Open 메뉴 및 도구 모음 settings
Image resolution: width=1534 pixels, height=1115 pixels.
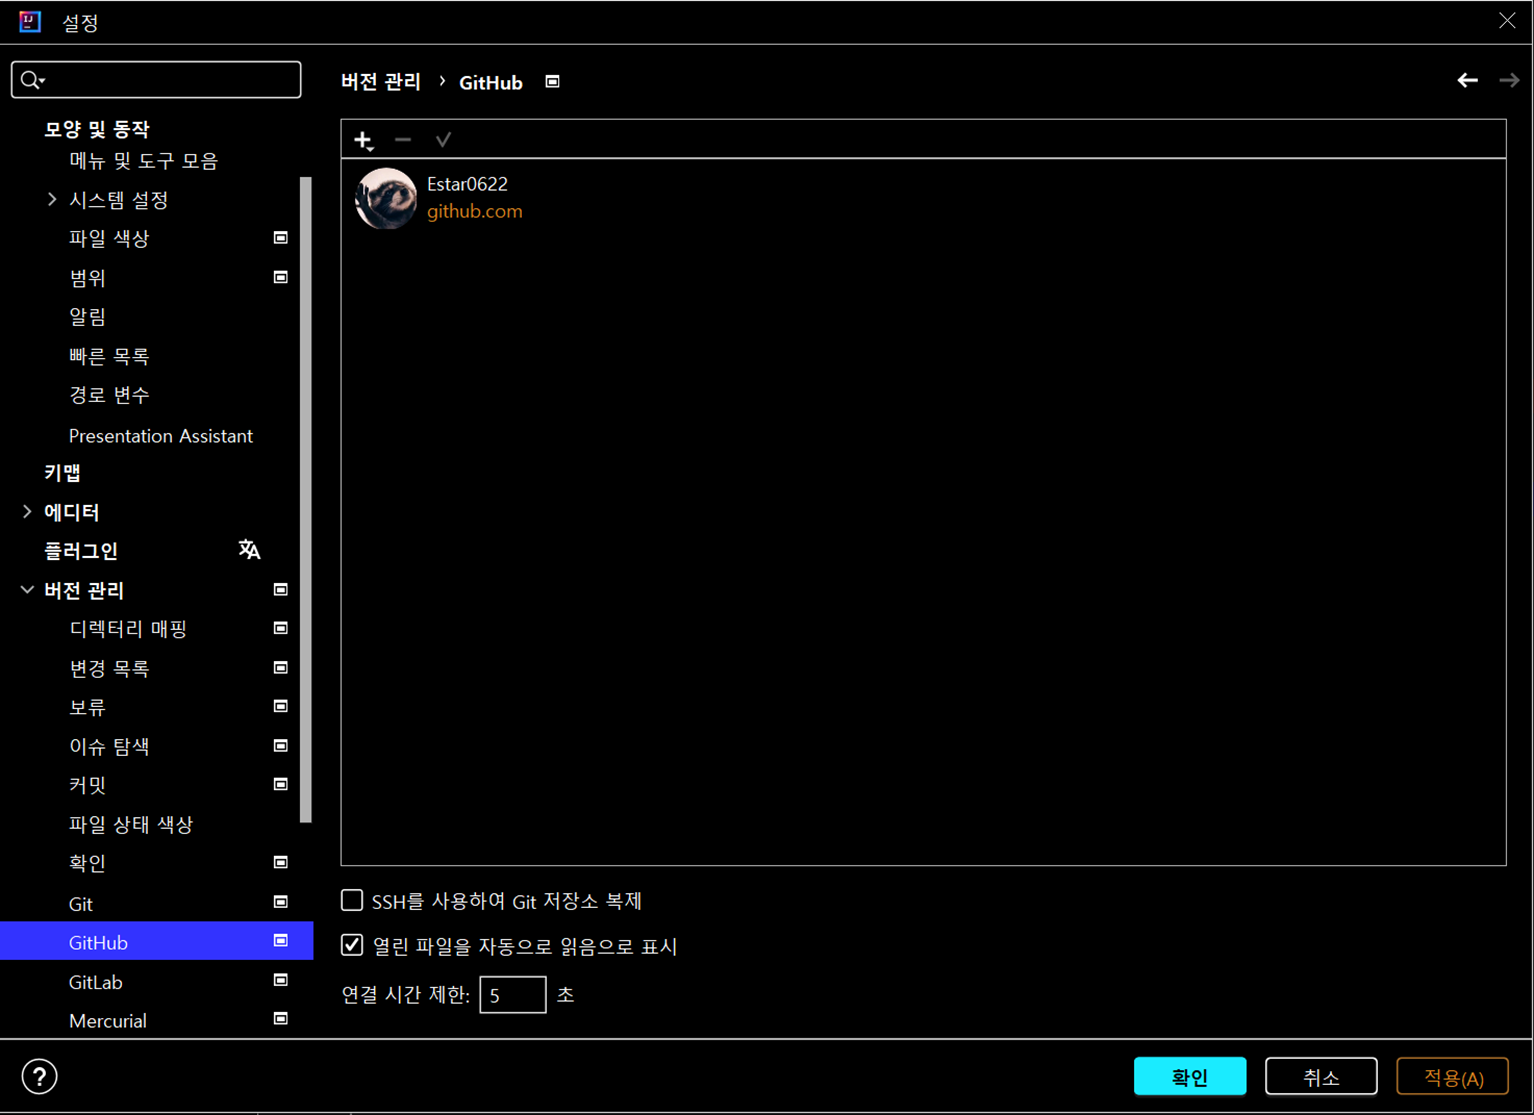(x=143, y=161)
